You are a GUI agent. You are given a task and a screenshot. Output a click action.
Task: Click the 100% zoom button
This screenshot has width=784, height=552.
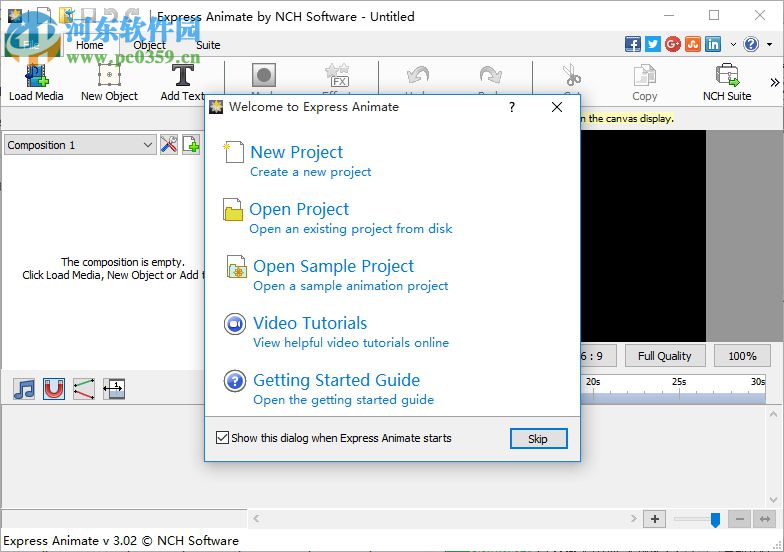click(x=742, y=356)
